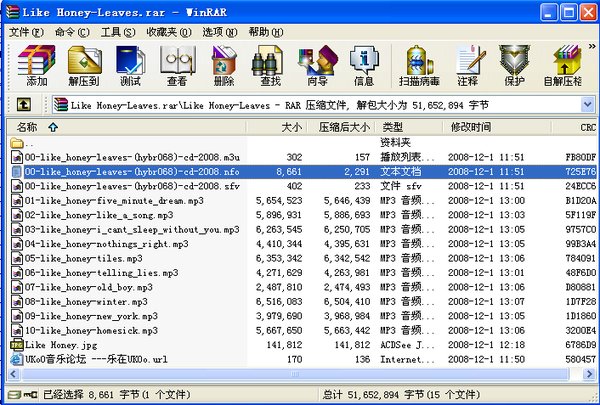Click the Like Honey.jpg file icon
Viewport: 600px width, 405px height.
[17, 345]
